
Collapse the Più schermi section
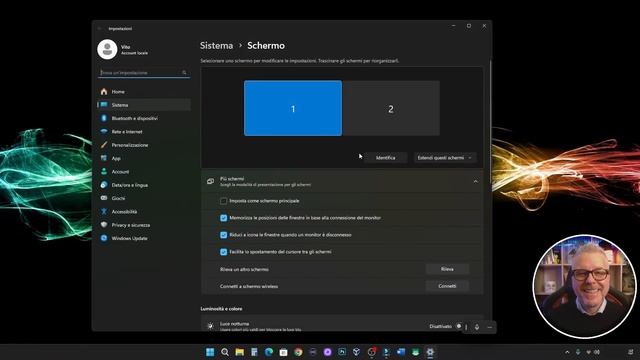476,182
